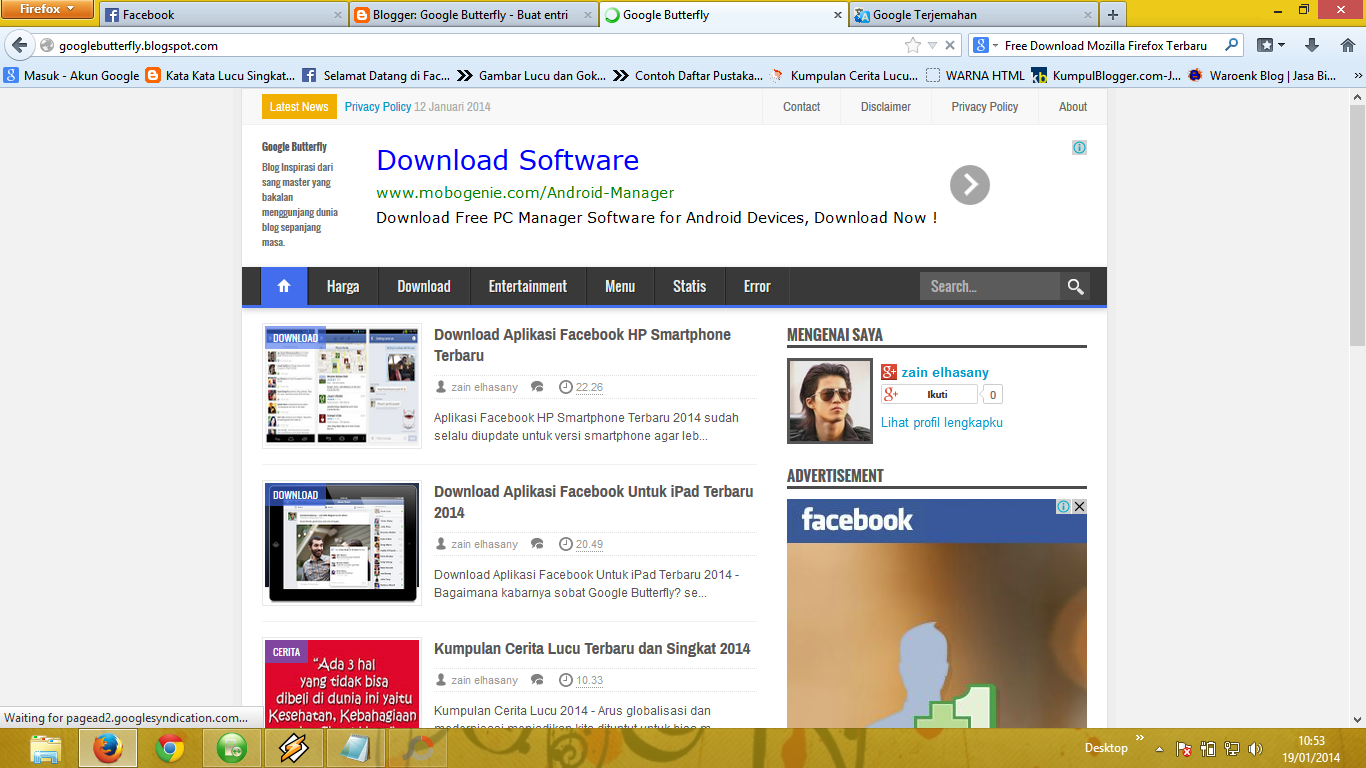Open the smartphone Facebook app thumbnail
This screenshot has height=768, width=1366.
coord(342,386)
